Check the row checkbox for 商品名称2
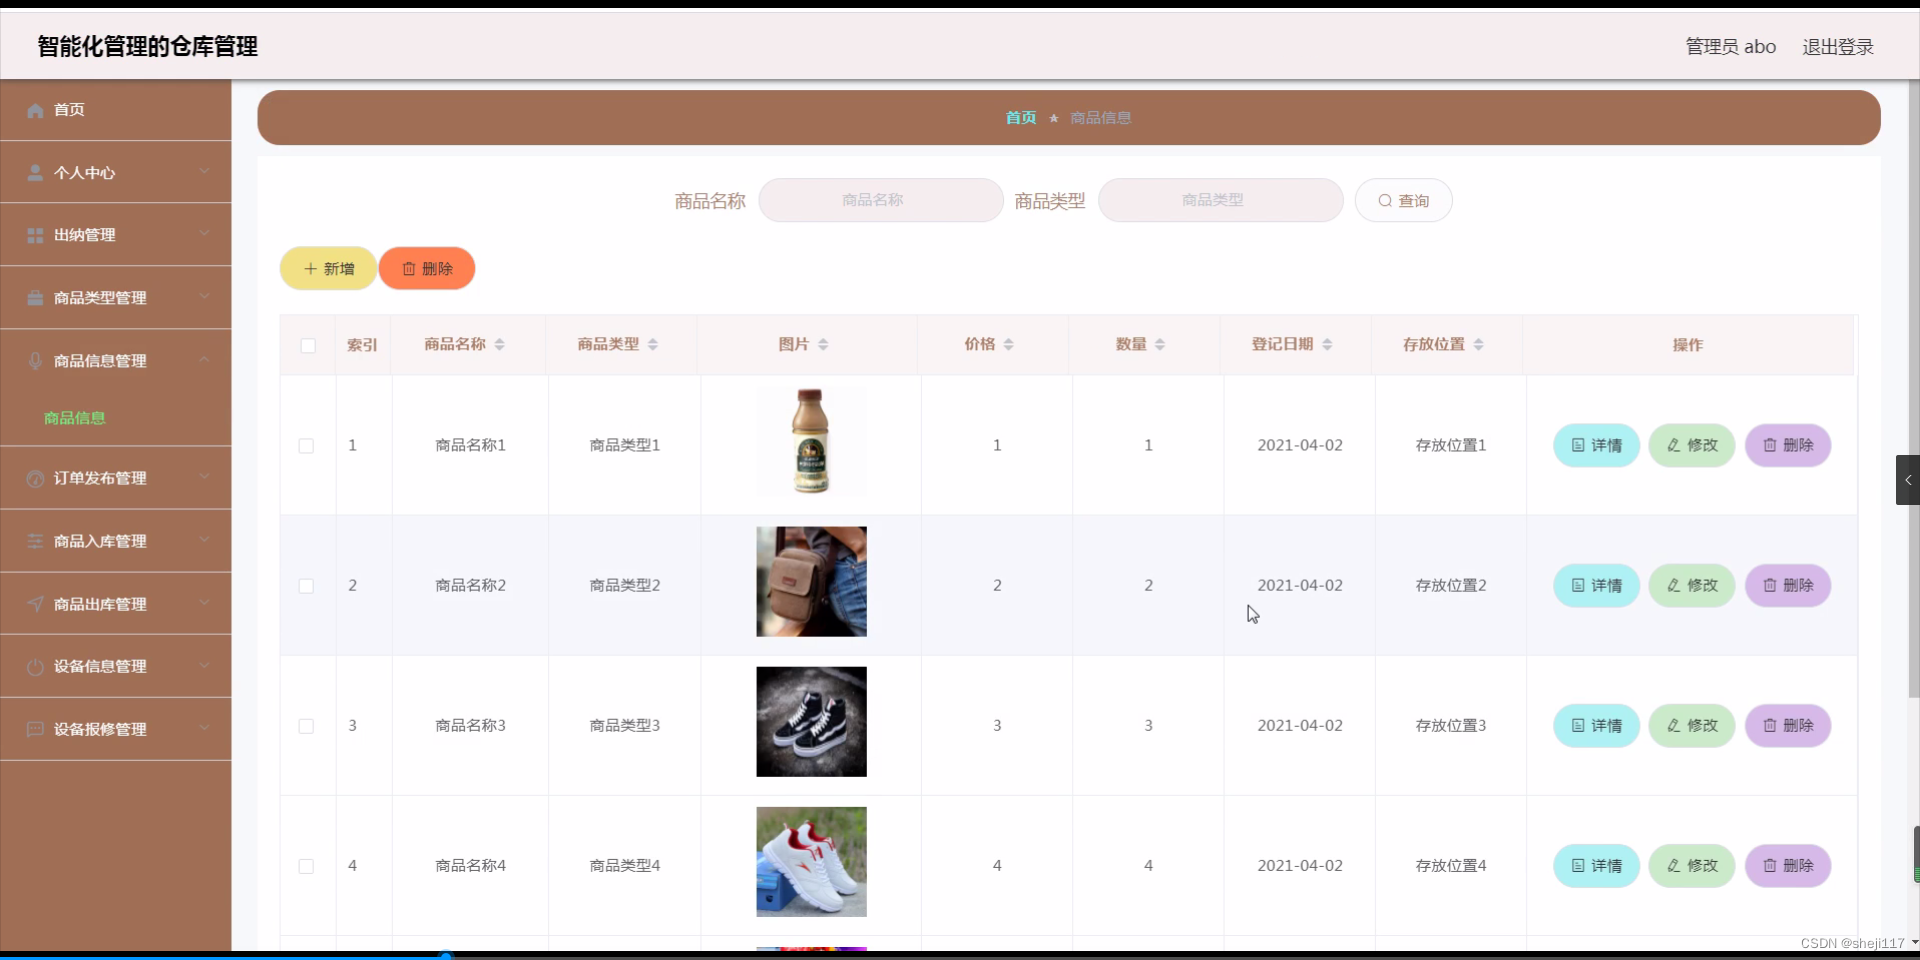1920x960 pixels. pos(307,586)
